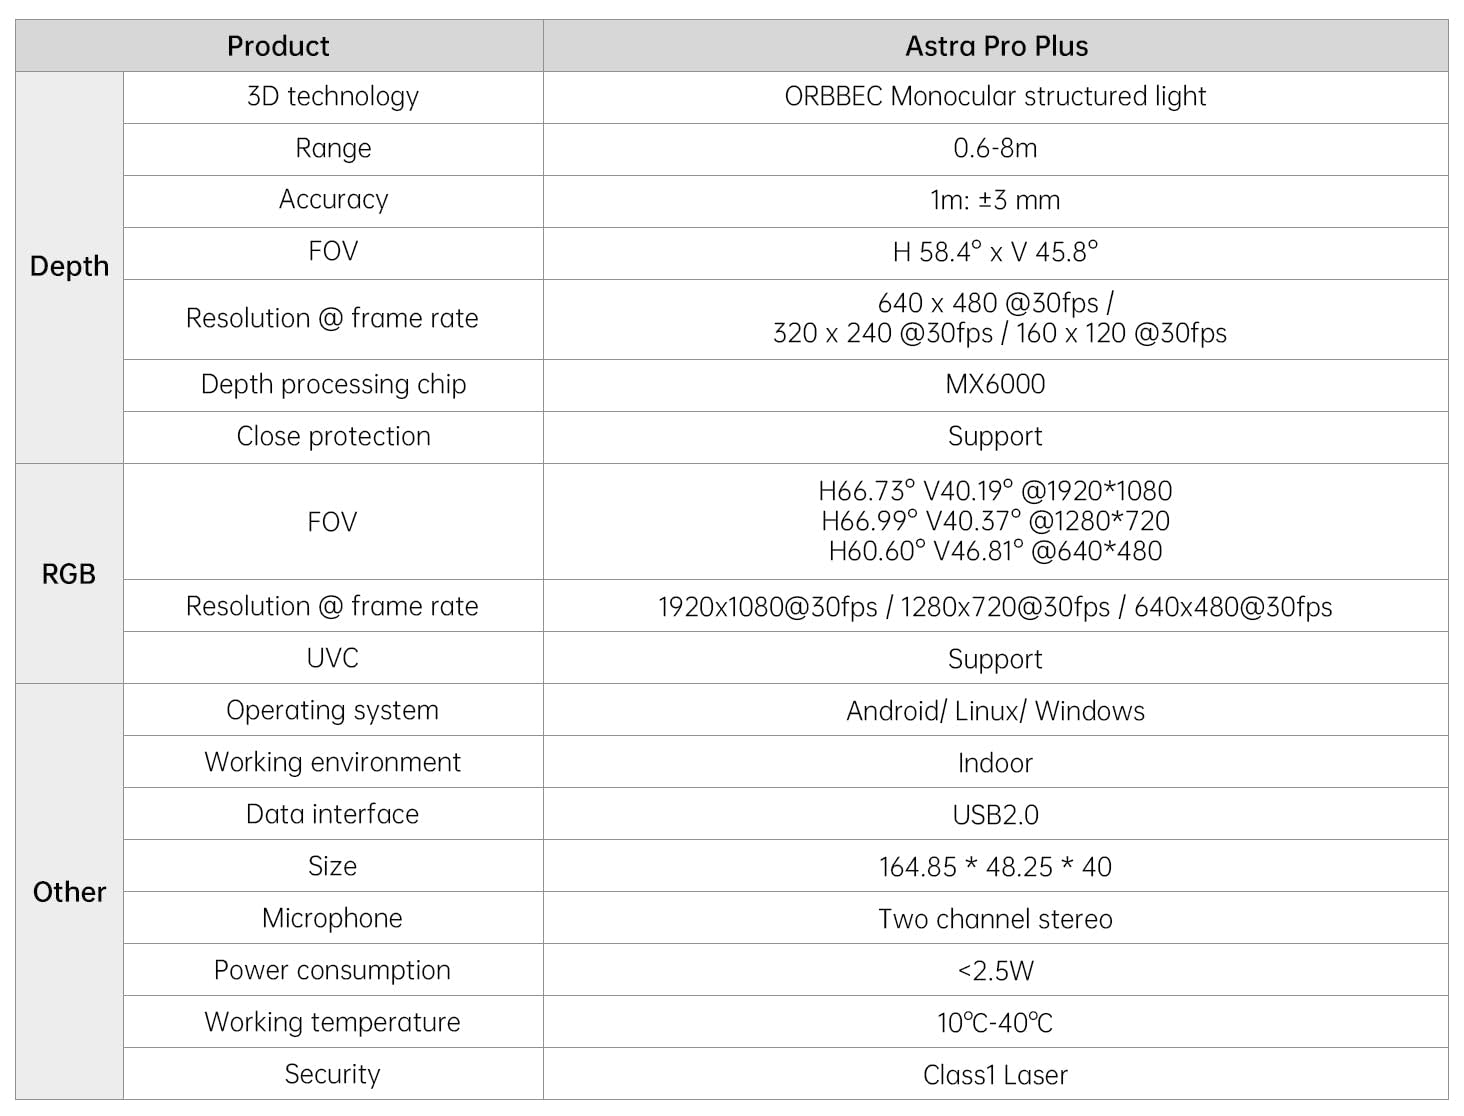Select the Close protection label

(x=333, y=437)
